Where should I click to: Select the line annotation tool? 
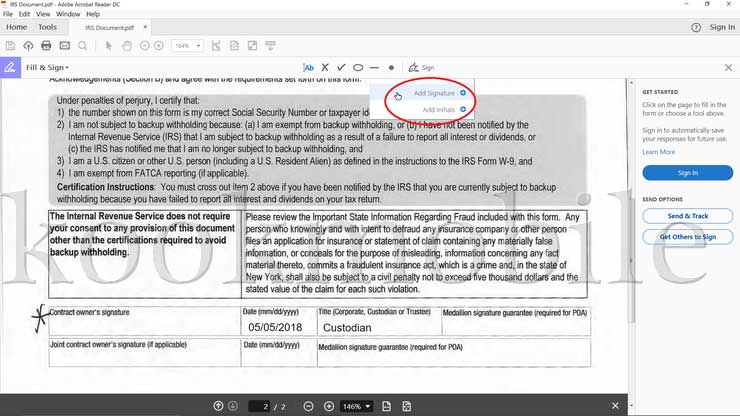pyautogui.click(x=375, y=68)
